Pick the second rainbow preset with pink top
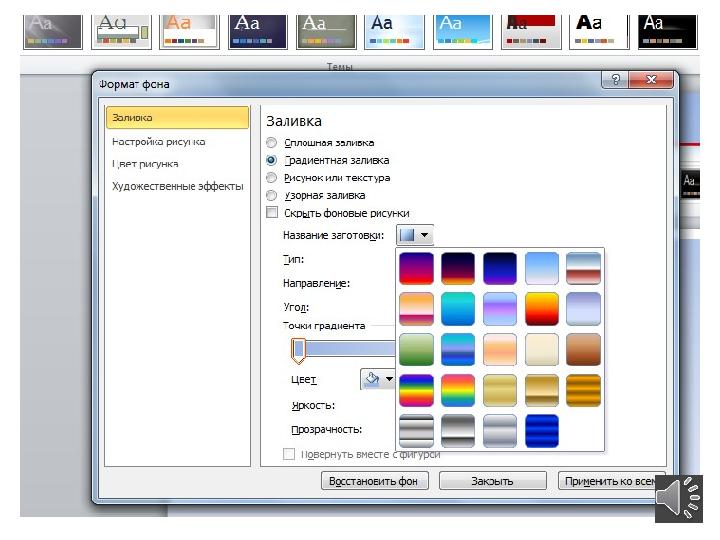The height and width of the screenshot is (540, 720). tap(458, 390)
